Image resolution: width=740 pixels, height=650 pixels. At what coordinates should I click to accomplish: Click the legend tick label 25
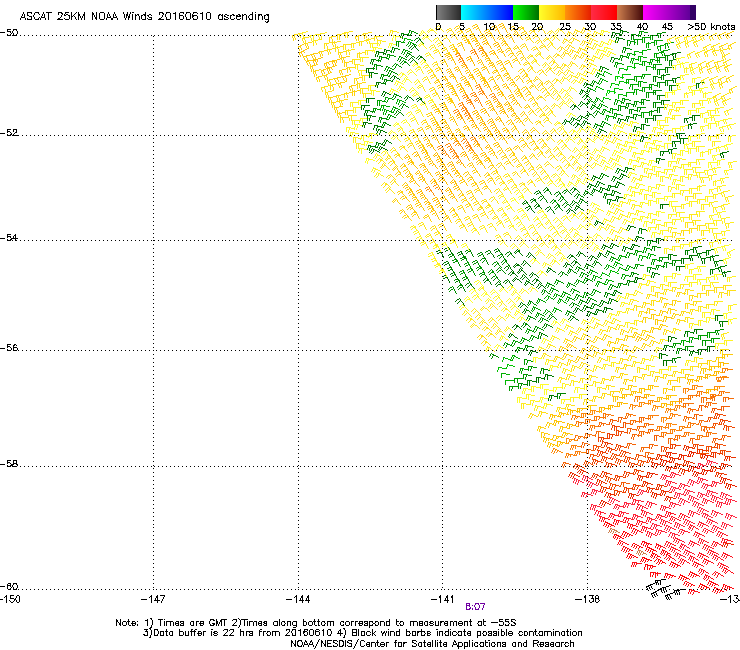point(565,27)
